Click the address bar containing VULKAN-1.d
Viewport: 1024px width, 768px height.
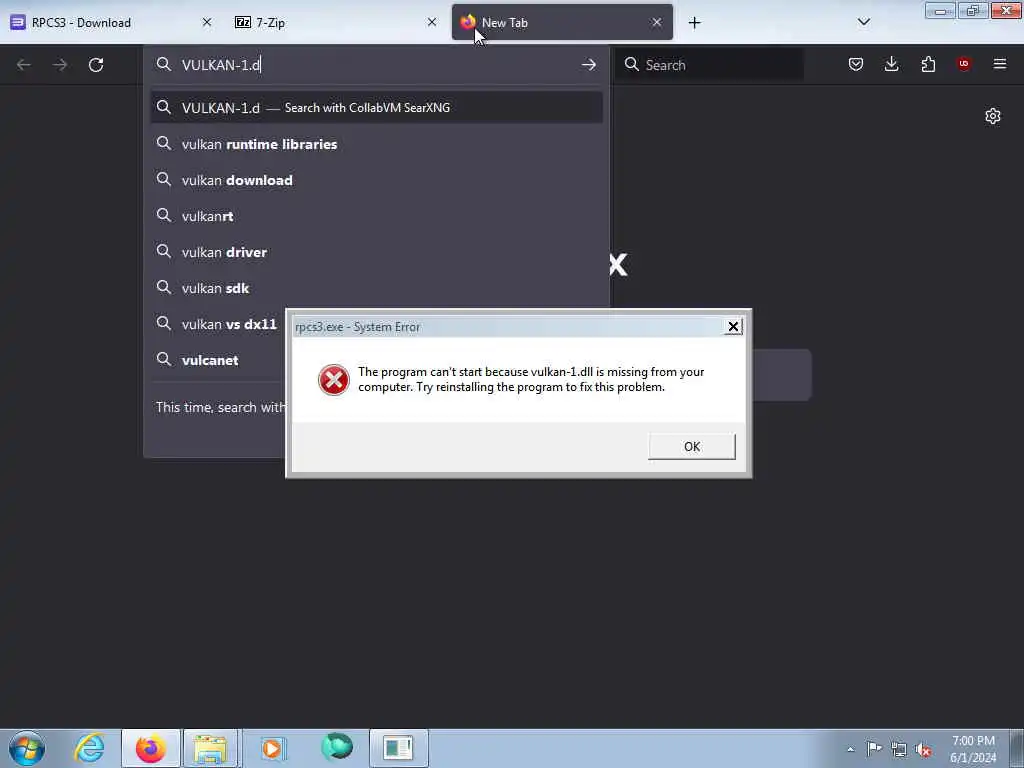click(376, 65)
